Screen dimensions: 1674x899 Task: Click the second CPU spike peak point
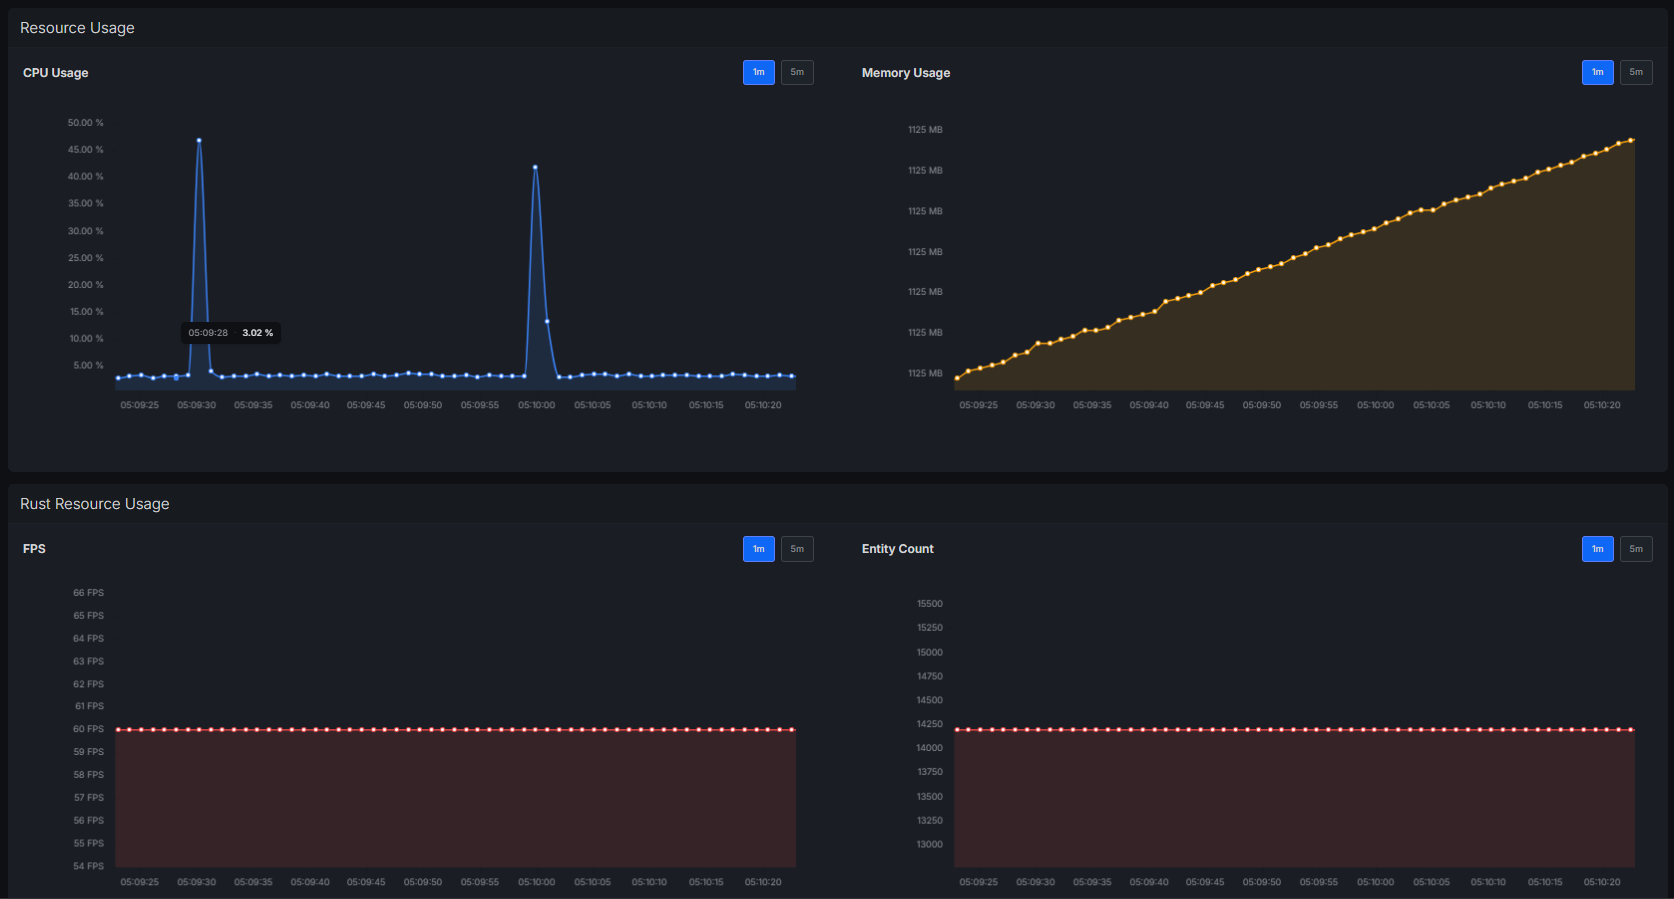[535, 167]
